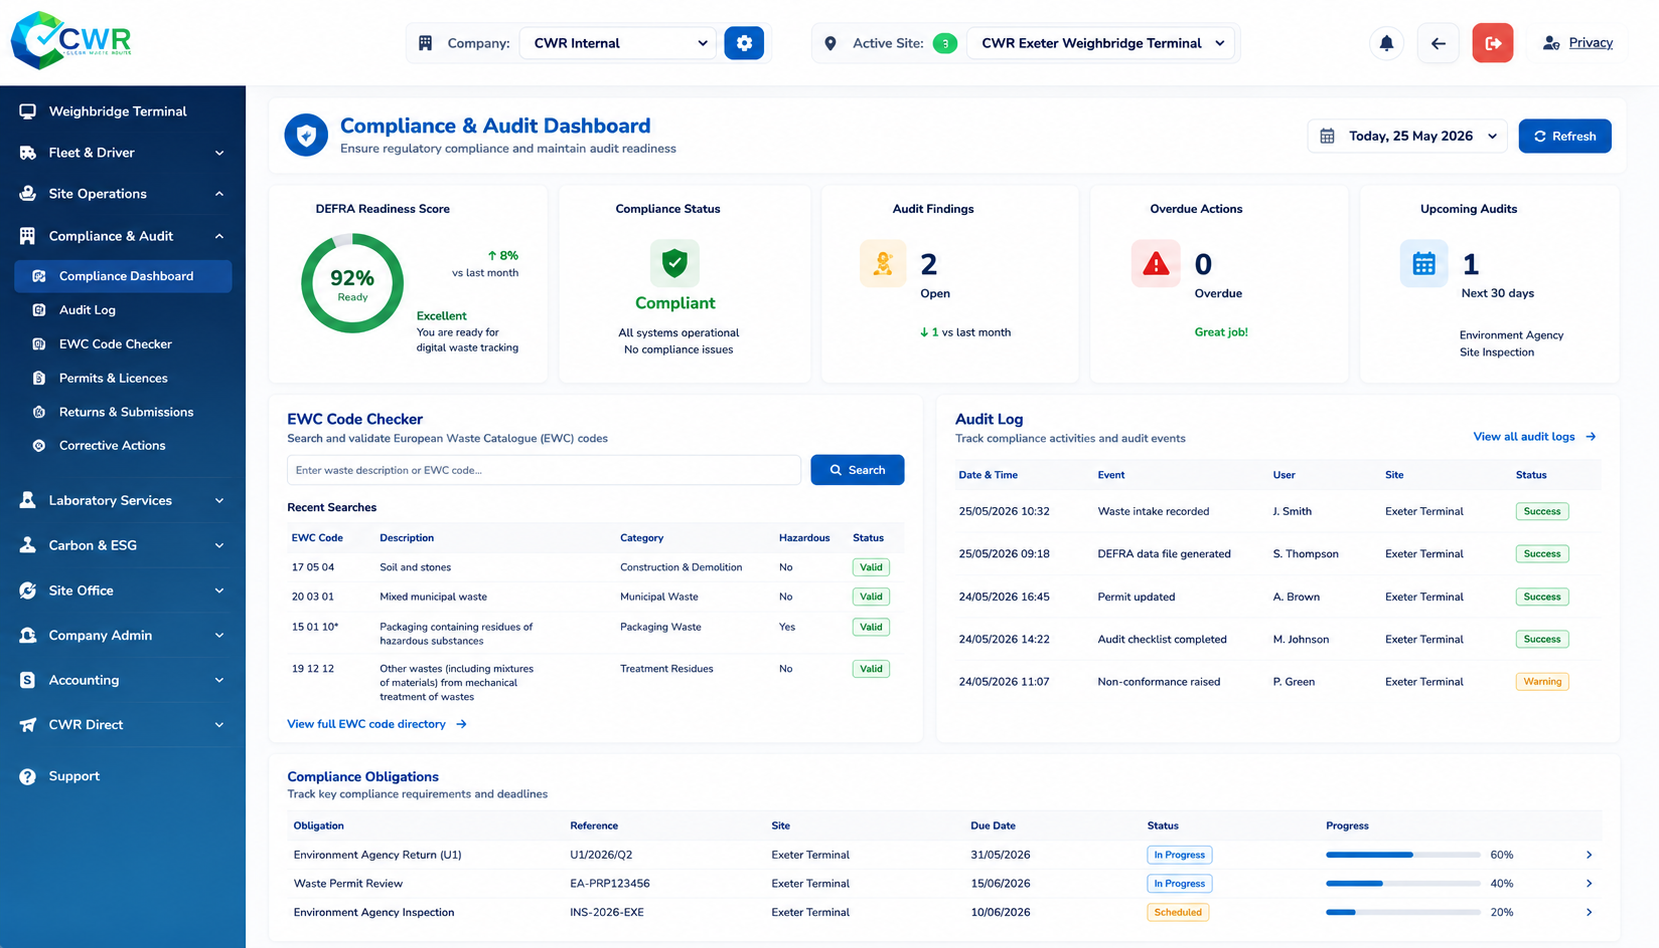Click the red Overdue Actions warning icon

(1156, 264)
